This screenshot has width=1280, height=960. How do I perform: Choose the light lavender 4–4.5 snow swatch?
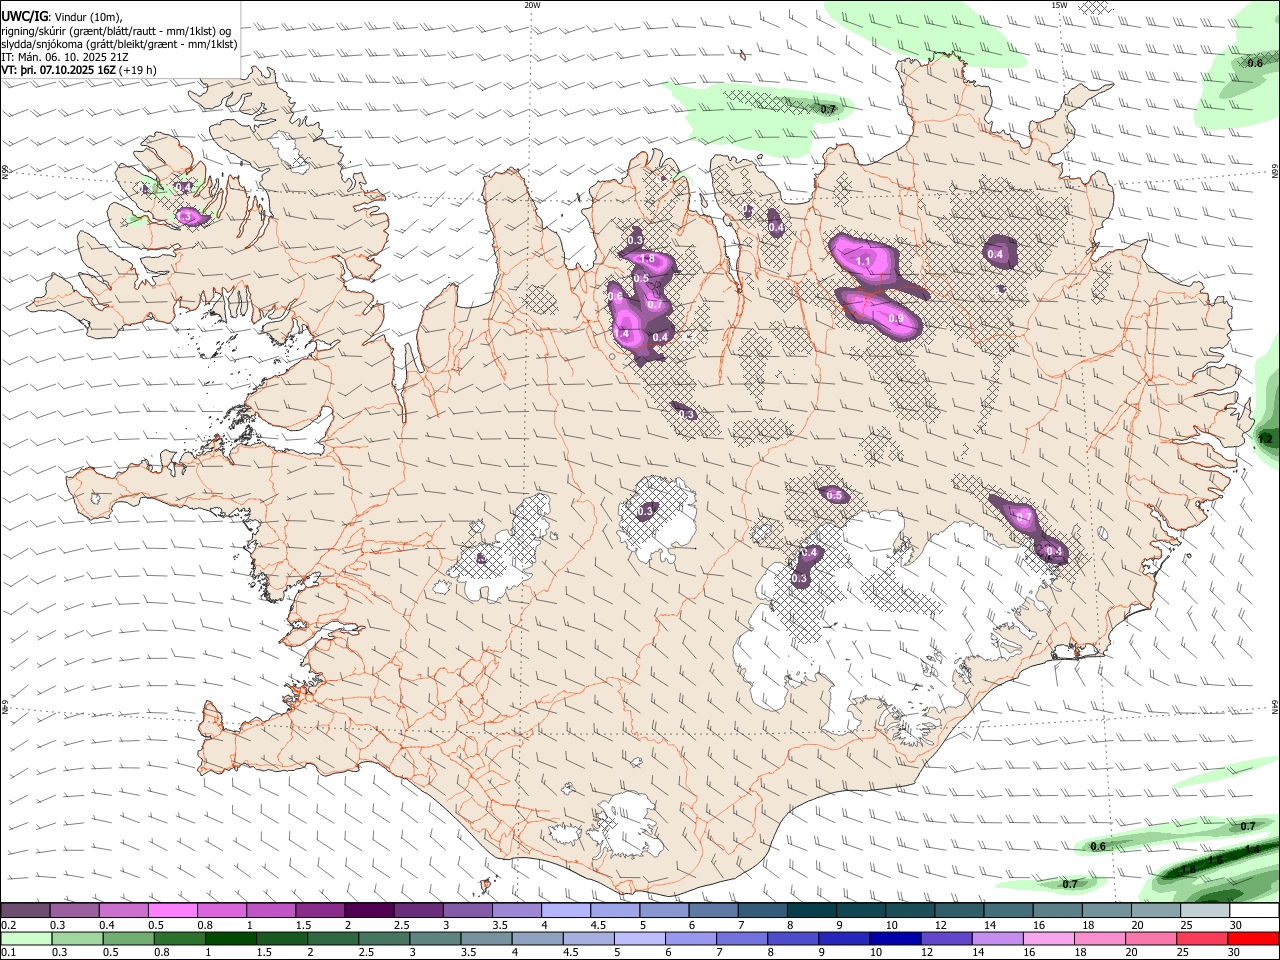point(566,911)
